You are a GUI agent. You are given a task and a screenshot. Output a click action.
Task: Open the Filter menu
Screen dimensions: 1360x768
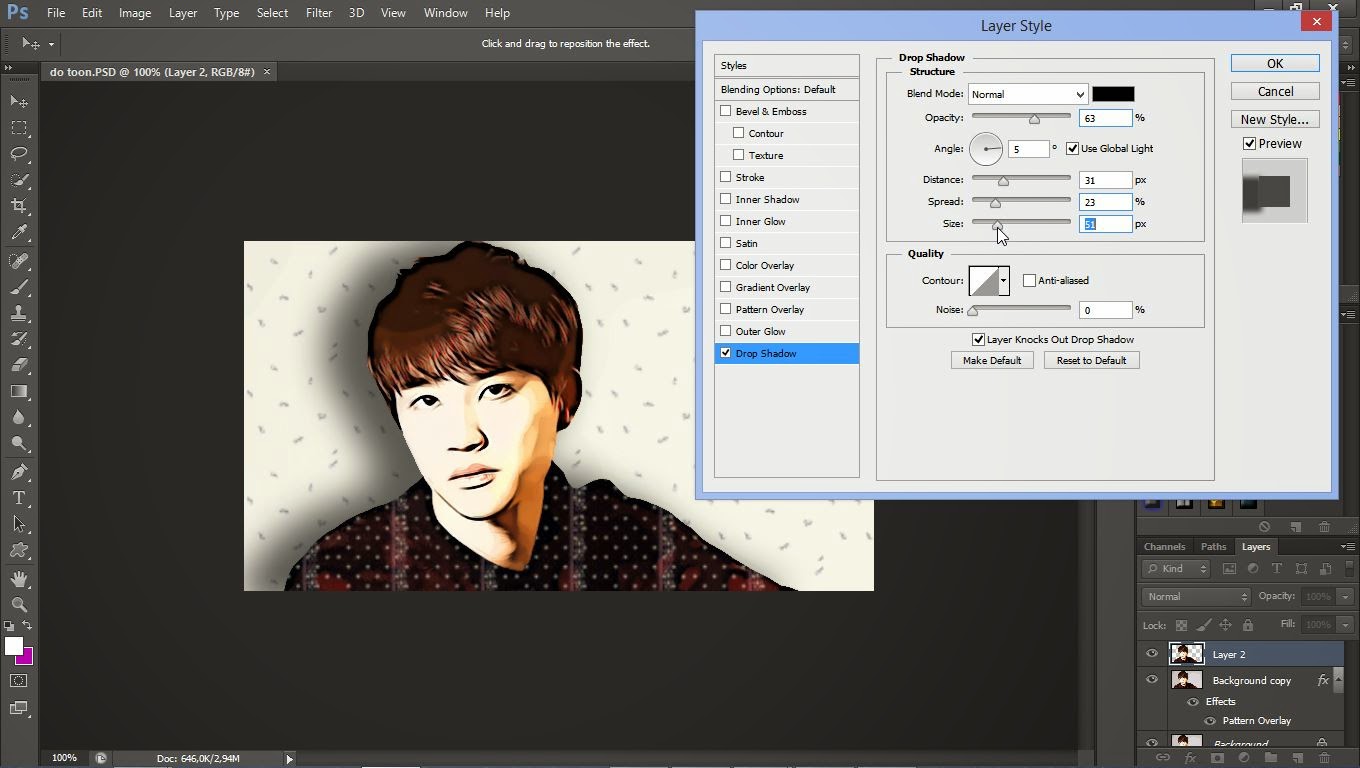click(x=319, y=13)
